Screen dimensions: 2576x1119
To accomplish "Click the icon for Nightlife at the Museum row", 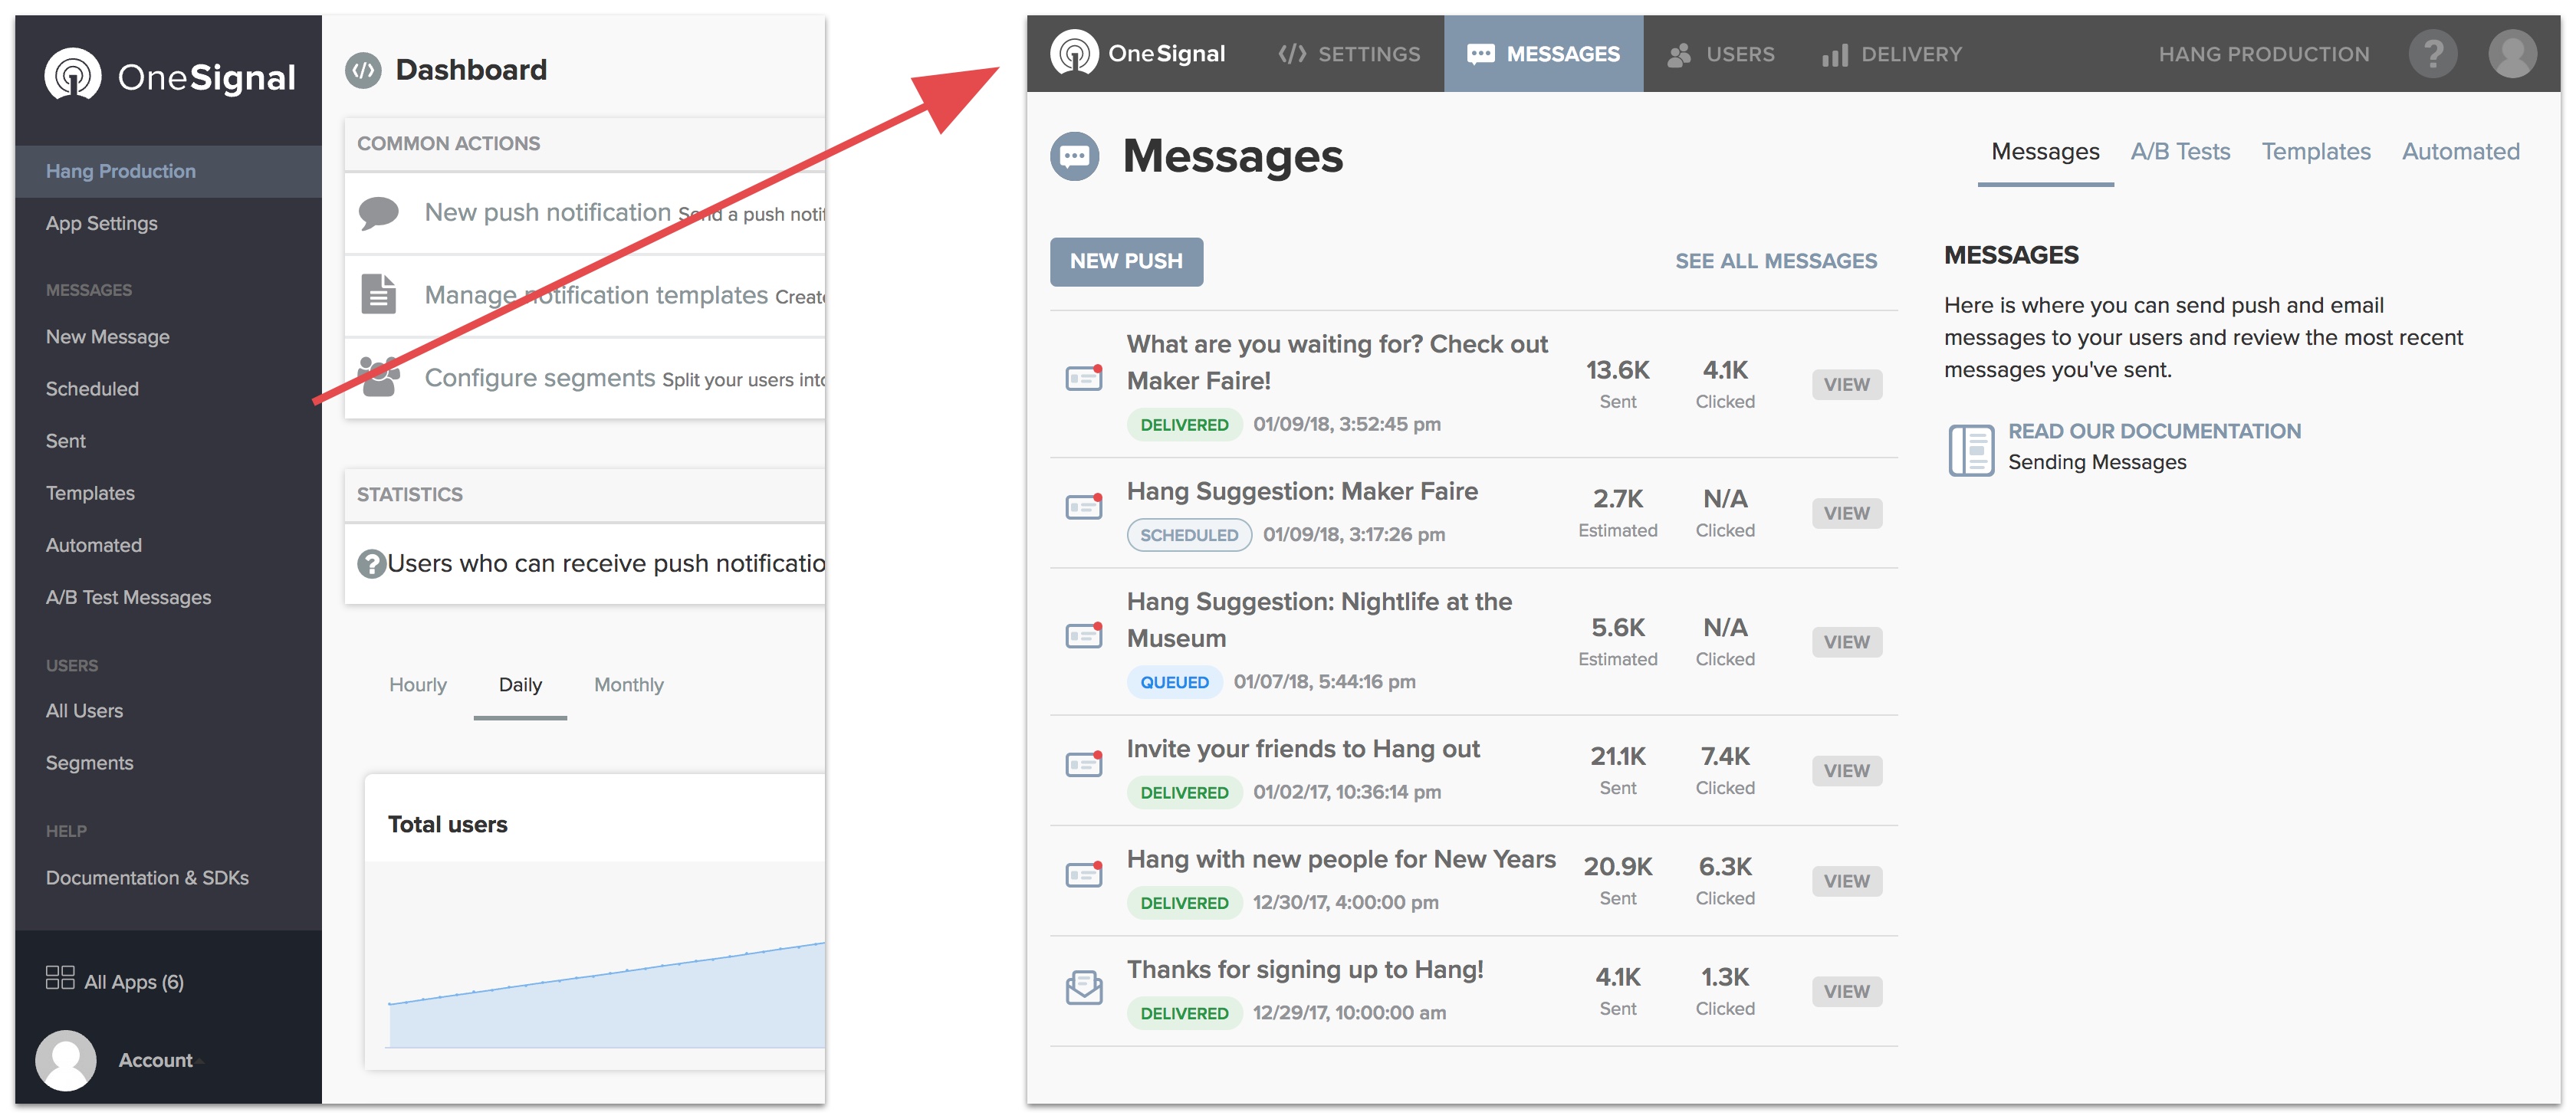I will click(x=1084, y=635).
